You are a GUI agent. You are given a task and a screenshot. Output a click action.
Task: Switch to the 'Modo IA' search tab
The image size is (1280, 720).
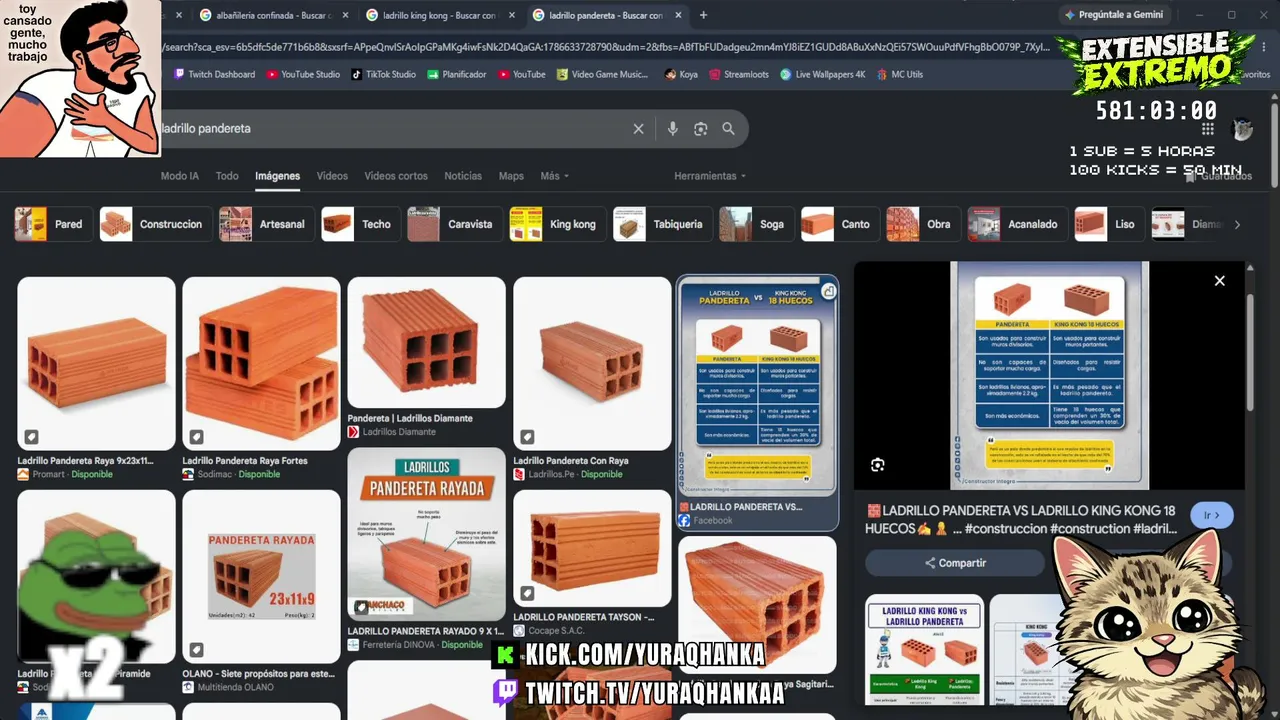click(180, 176)
